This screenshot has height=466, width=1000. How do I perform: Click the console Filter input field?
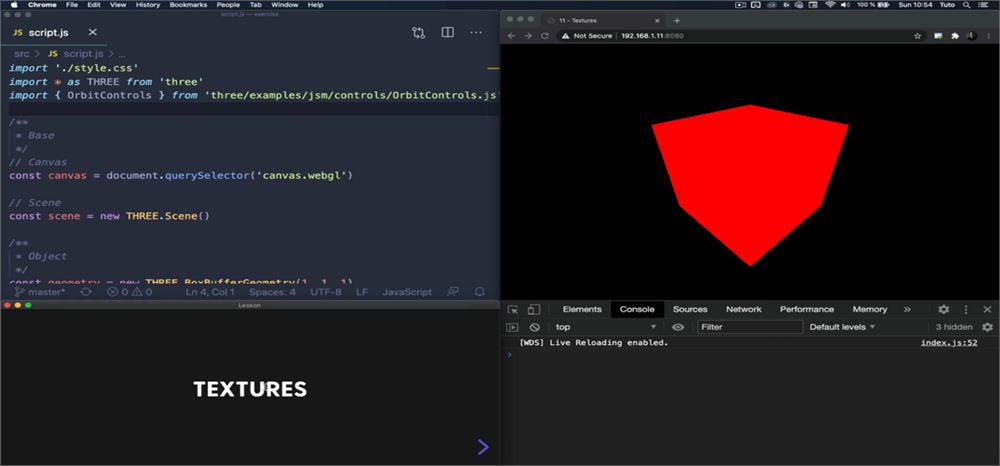[x=750, y=327]
